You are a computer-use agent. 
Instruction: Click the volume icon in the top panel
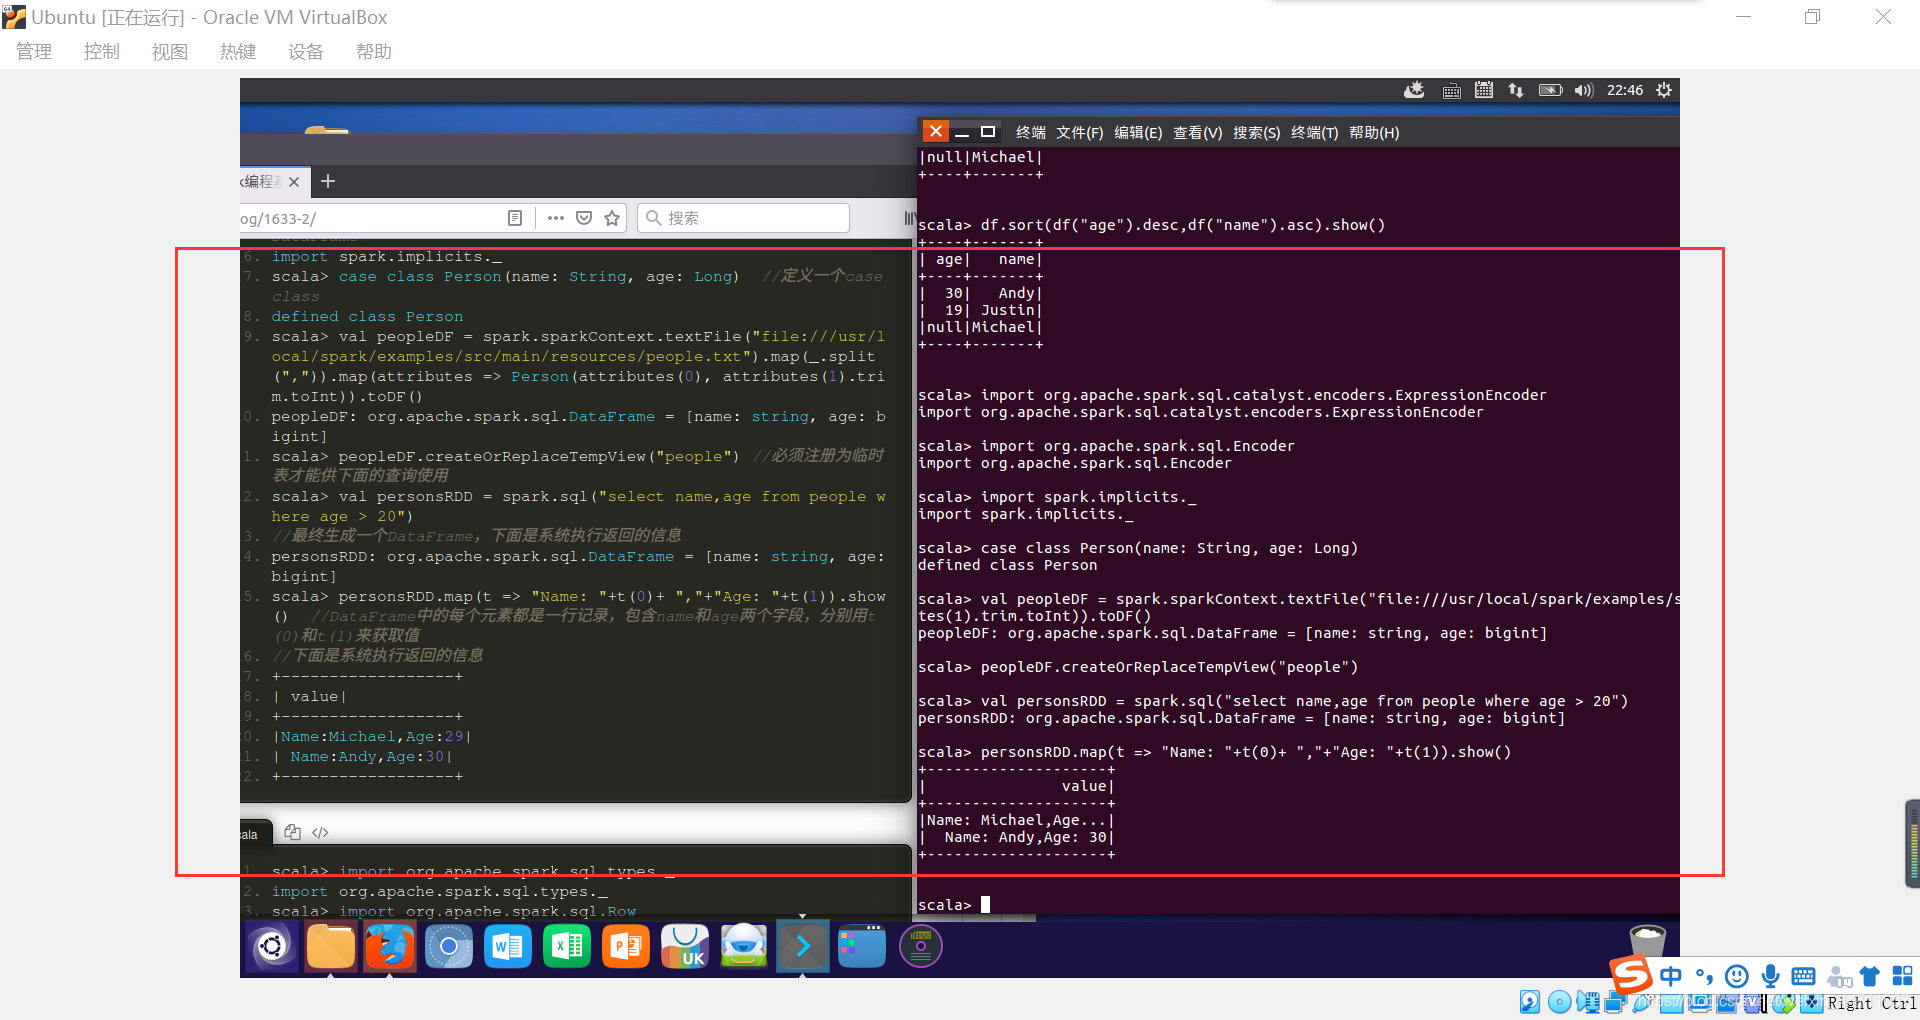tap(1583, 90)
